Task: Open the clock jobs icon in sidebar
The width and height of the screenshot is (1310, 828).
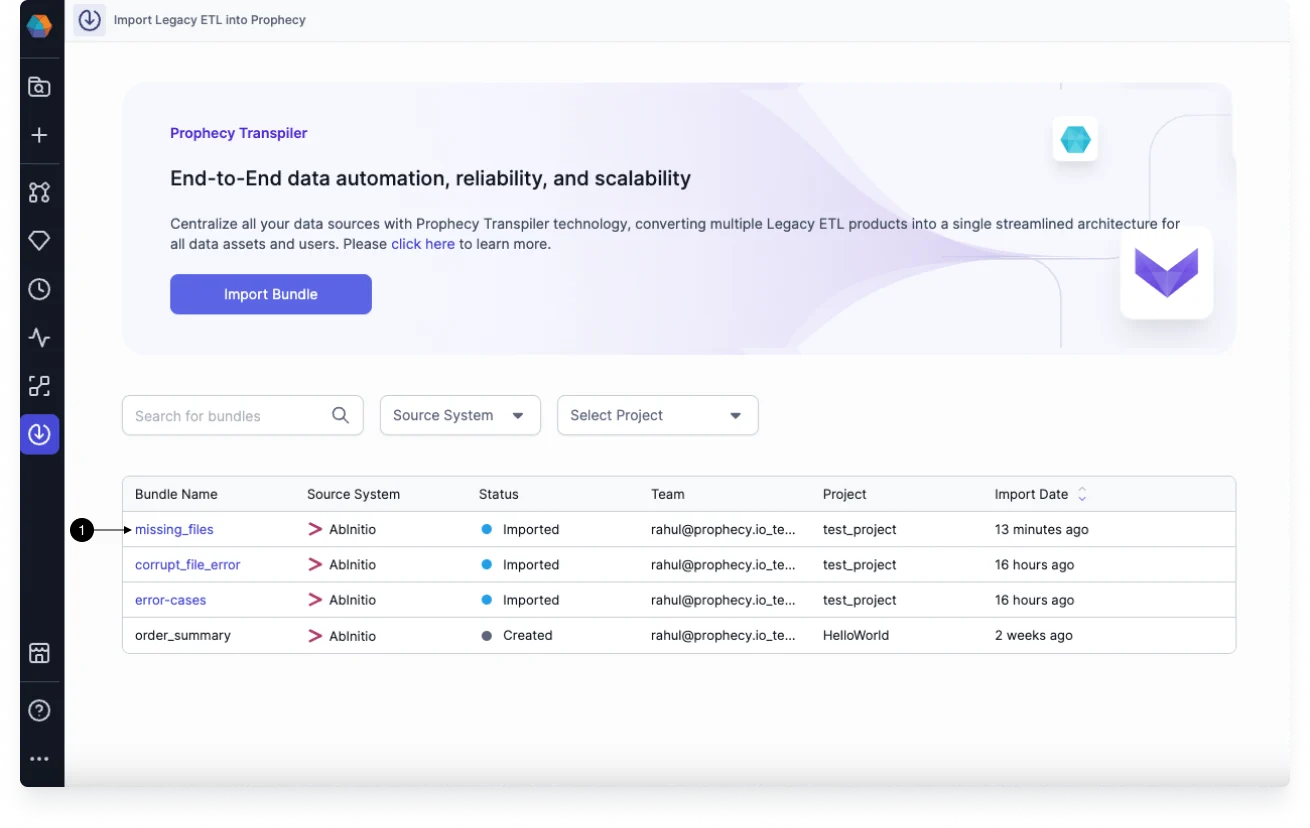Action: (x=39, y=289)
